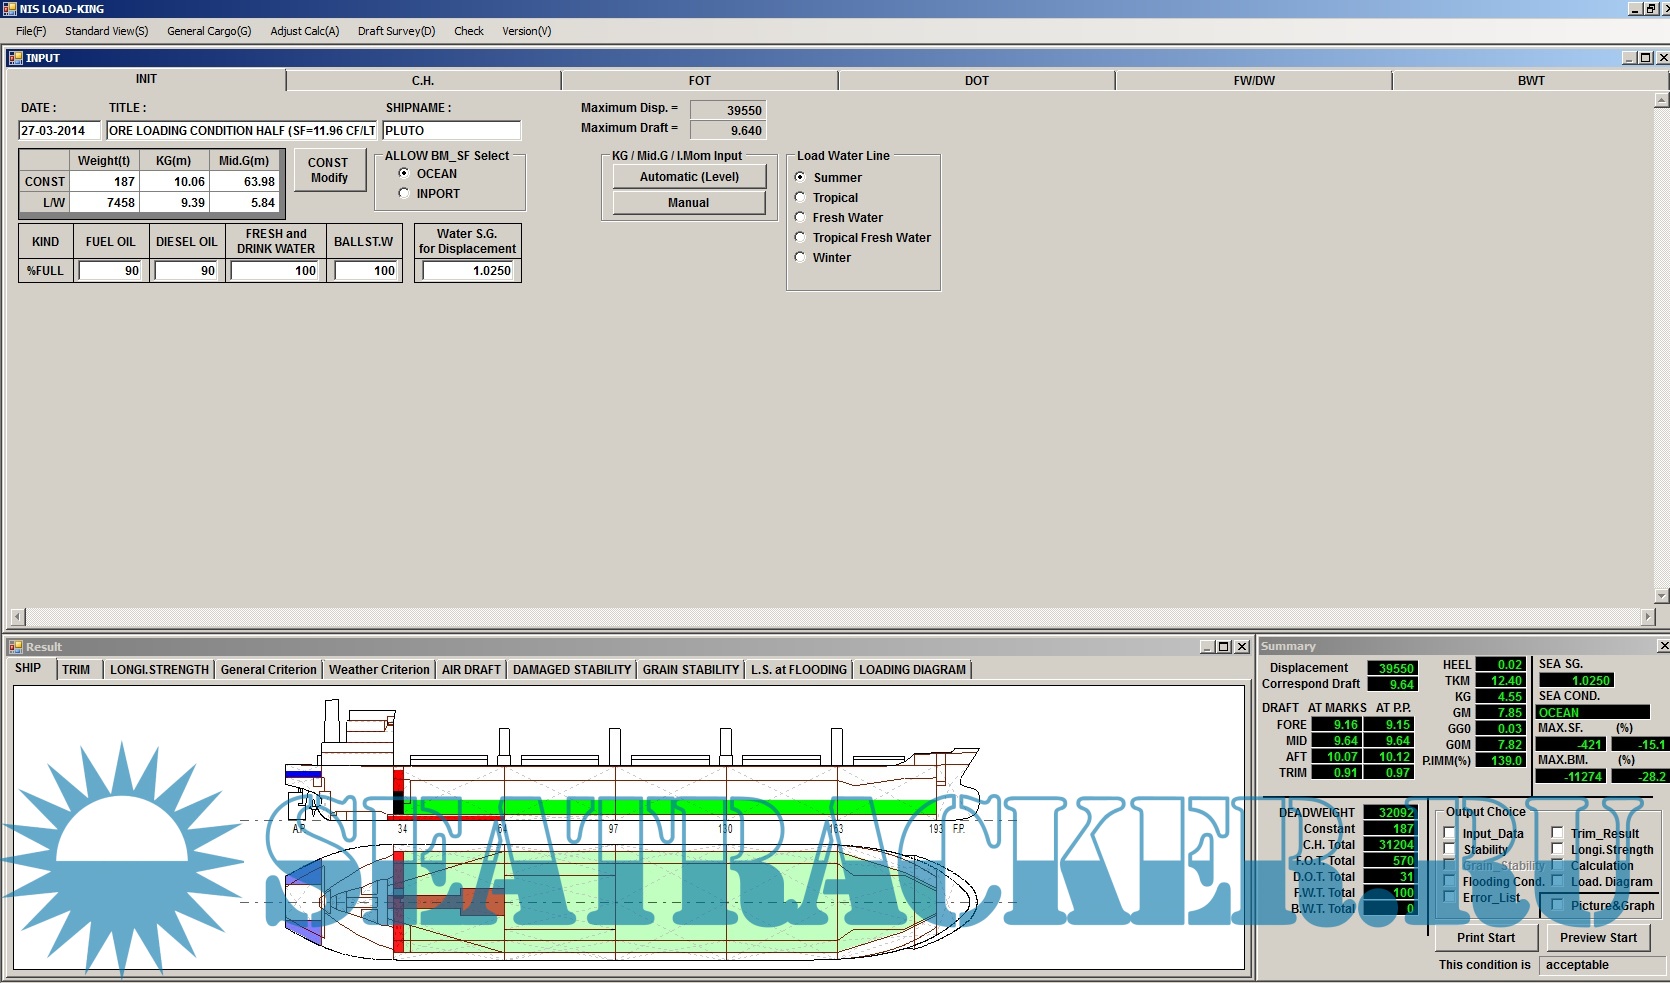Viewport: 1670px width, 983px height.
Task: Expand the General Cargo(G) menu
Action: point(209,31)
